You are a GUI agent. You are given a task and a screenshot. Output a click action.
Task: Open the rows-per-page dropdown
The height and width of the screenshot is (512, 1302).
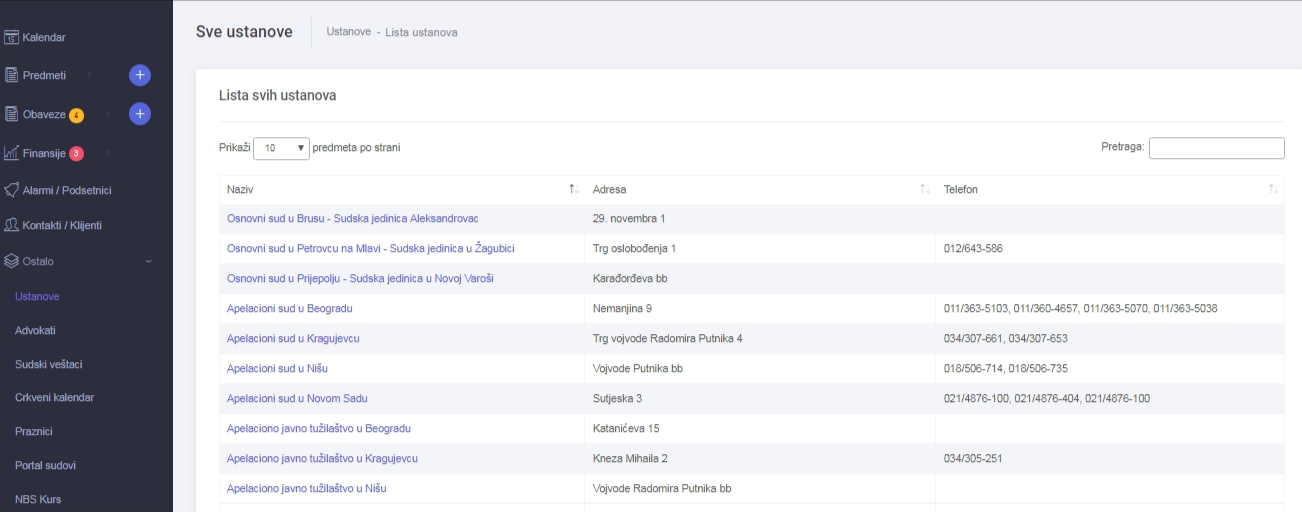coord(281,148)
